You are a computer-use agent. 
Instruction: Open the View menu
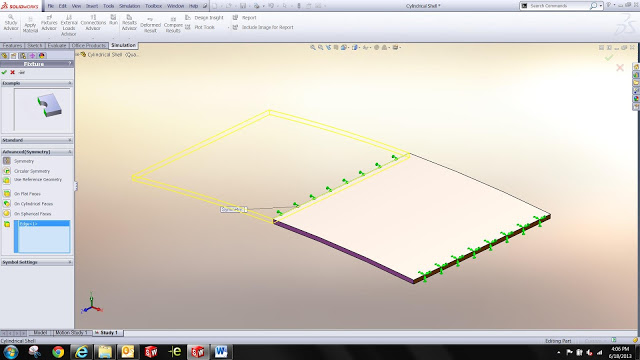tap(76, 6)
